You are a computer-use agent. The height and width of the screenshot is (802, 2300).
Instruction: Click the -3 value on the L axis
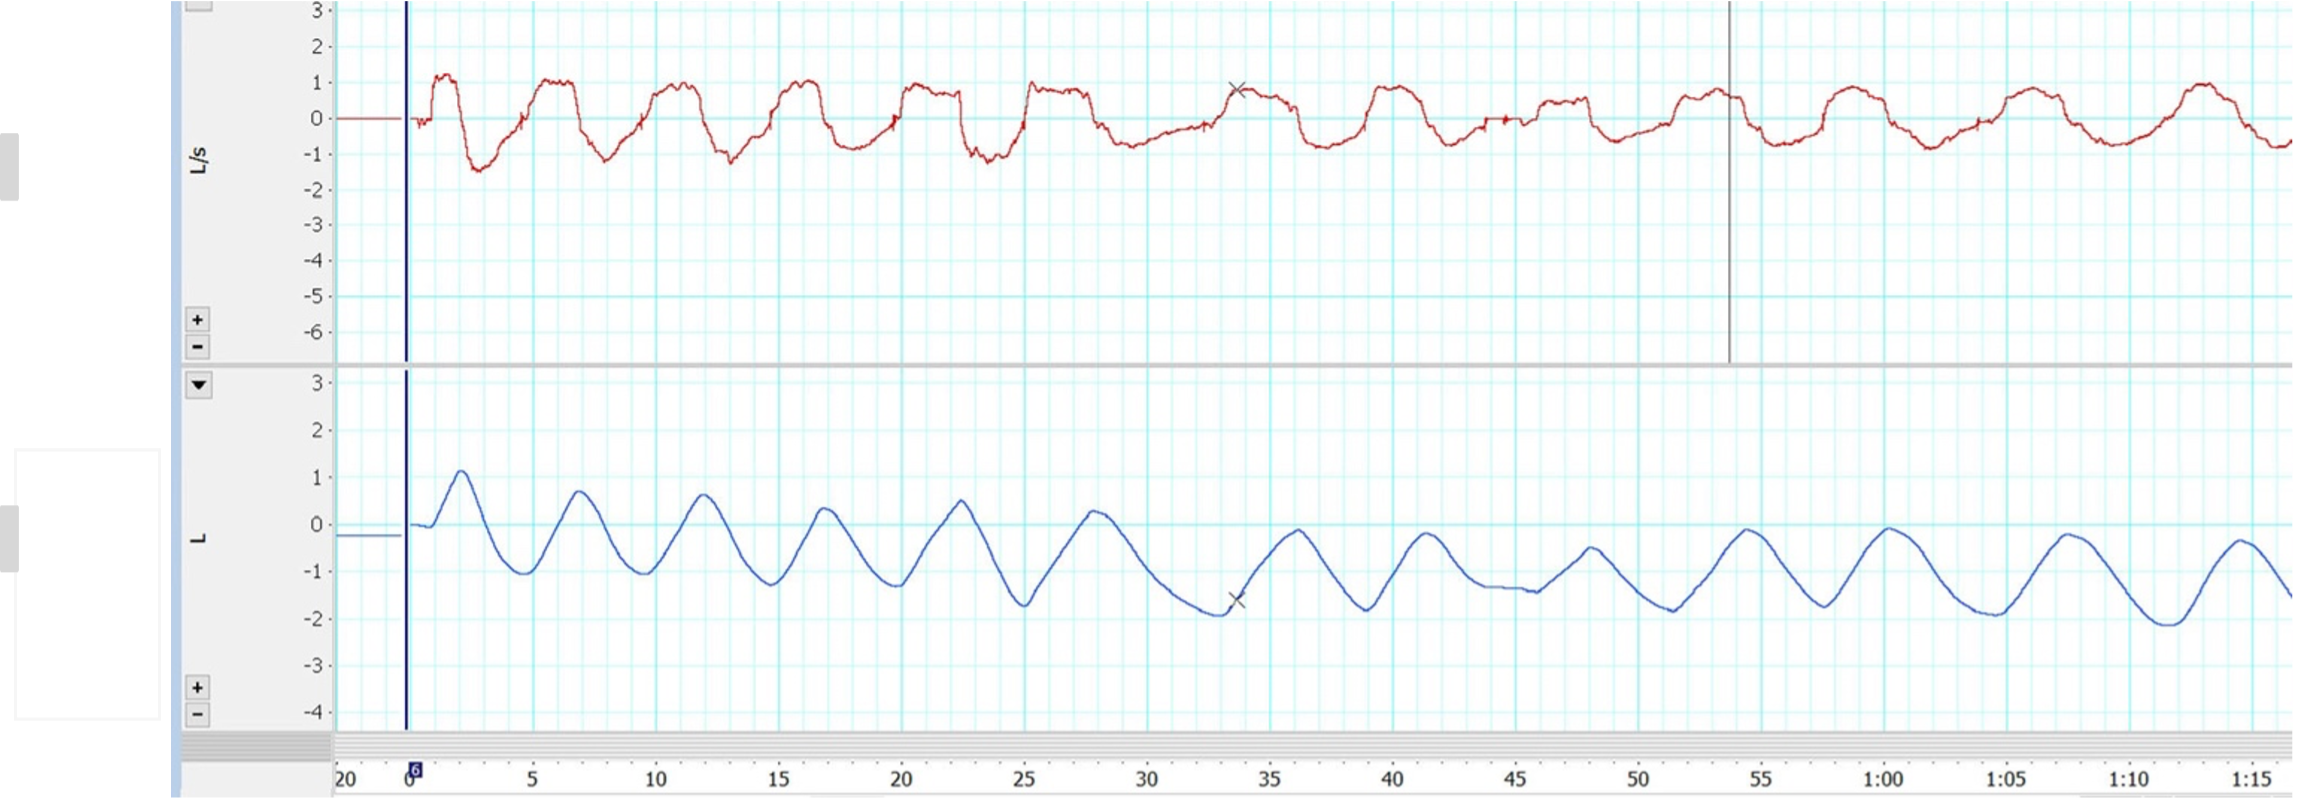[x=314, y=666]
